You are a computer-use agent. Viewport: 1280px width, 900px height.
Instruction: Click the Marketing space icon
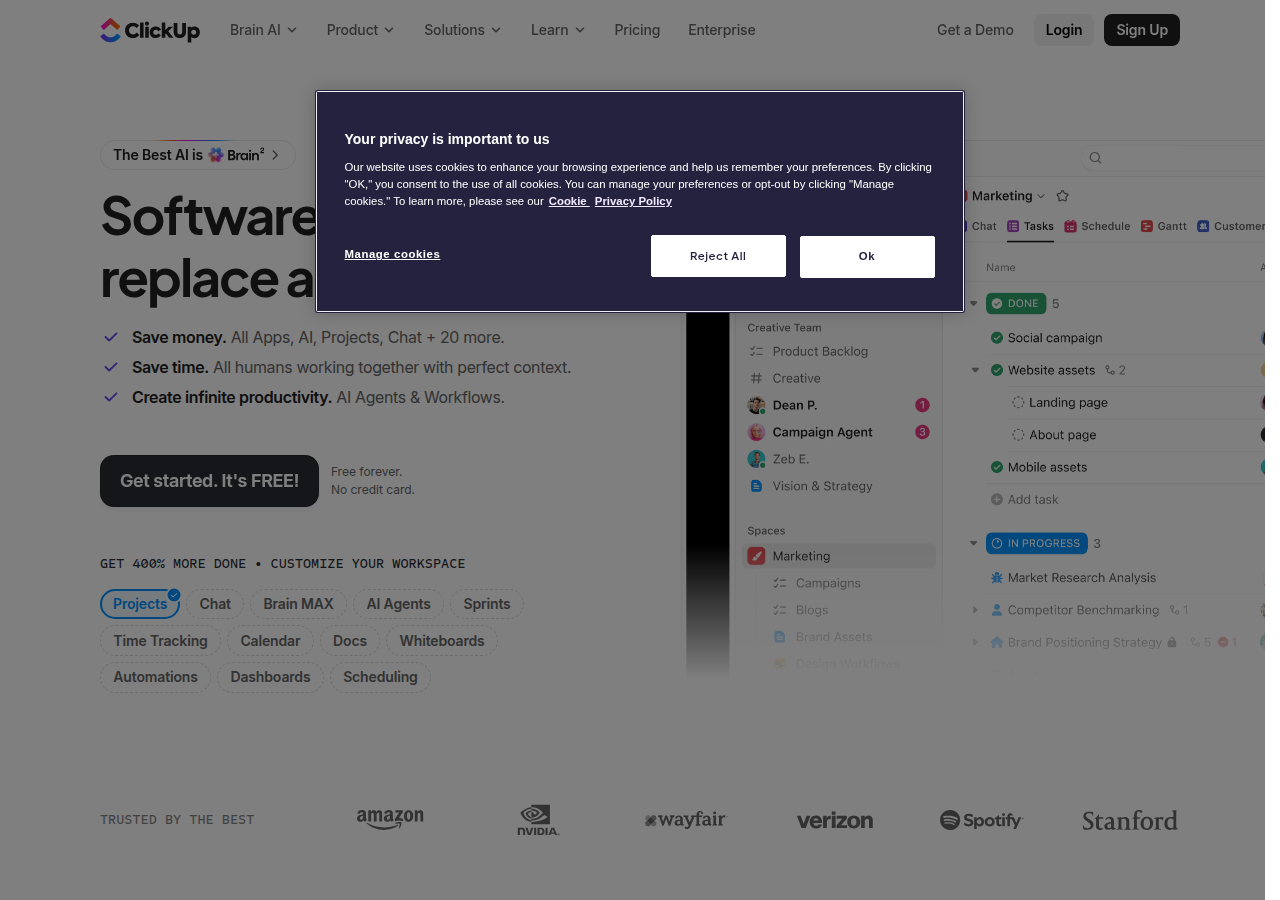tap(756, 556)
